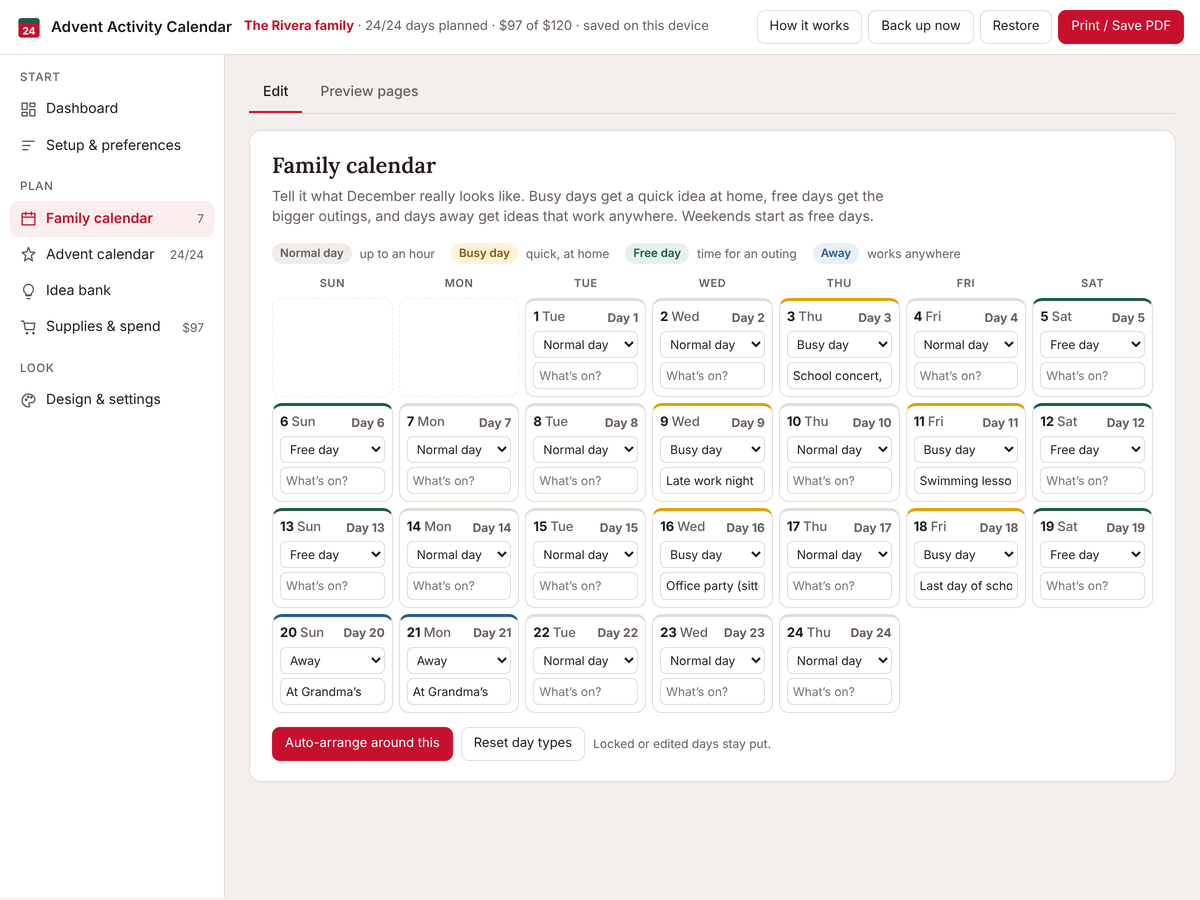This screenshot has width=1200, height=900.
Task: Click the Advent calendar star icon
Action: pos(28,255)
